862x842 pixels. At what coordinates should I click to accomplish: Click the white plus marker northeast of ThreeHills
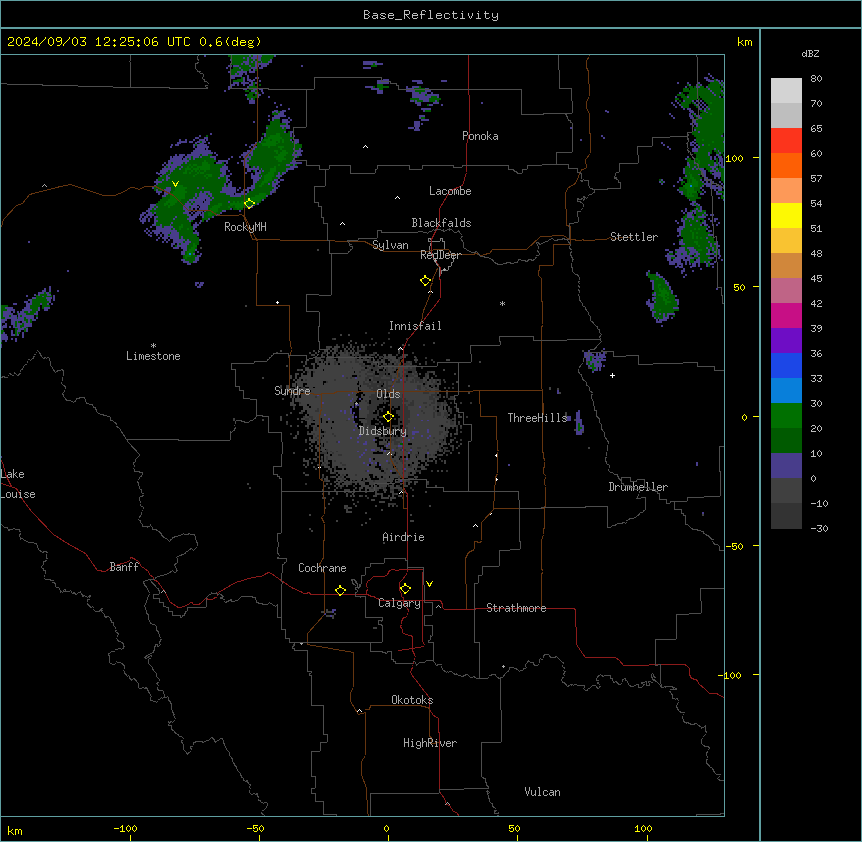(612, 375)
